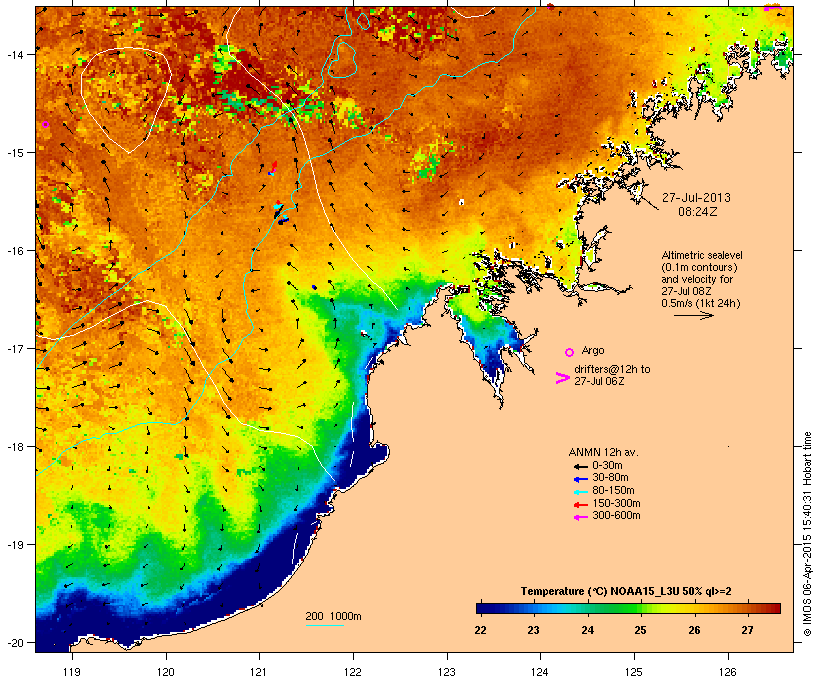
Task: Click the magenta drifters arrowhead legend symbol
Action: [x=563, y=378]
